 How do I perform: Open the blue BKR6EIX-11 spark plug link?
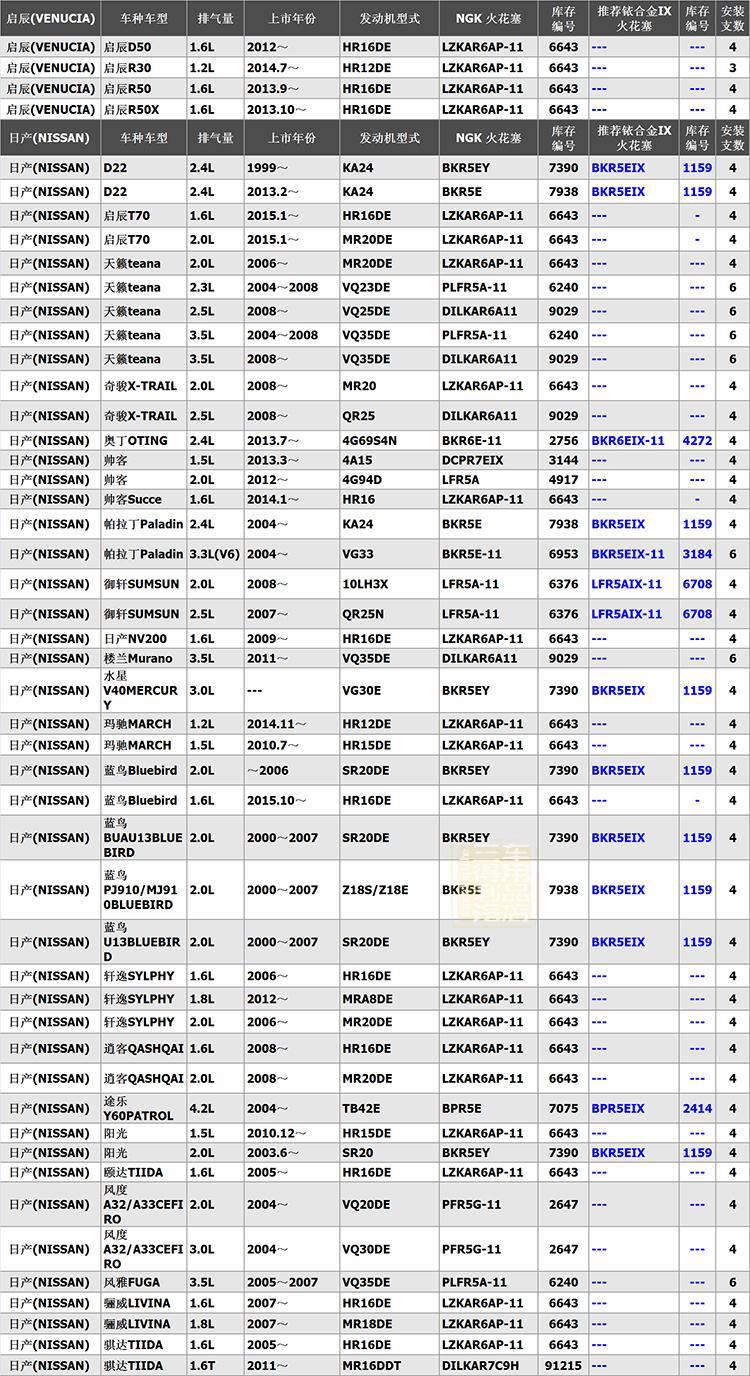[x=628, y=441]
